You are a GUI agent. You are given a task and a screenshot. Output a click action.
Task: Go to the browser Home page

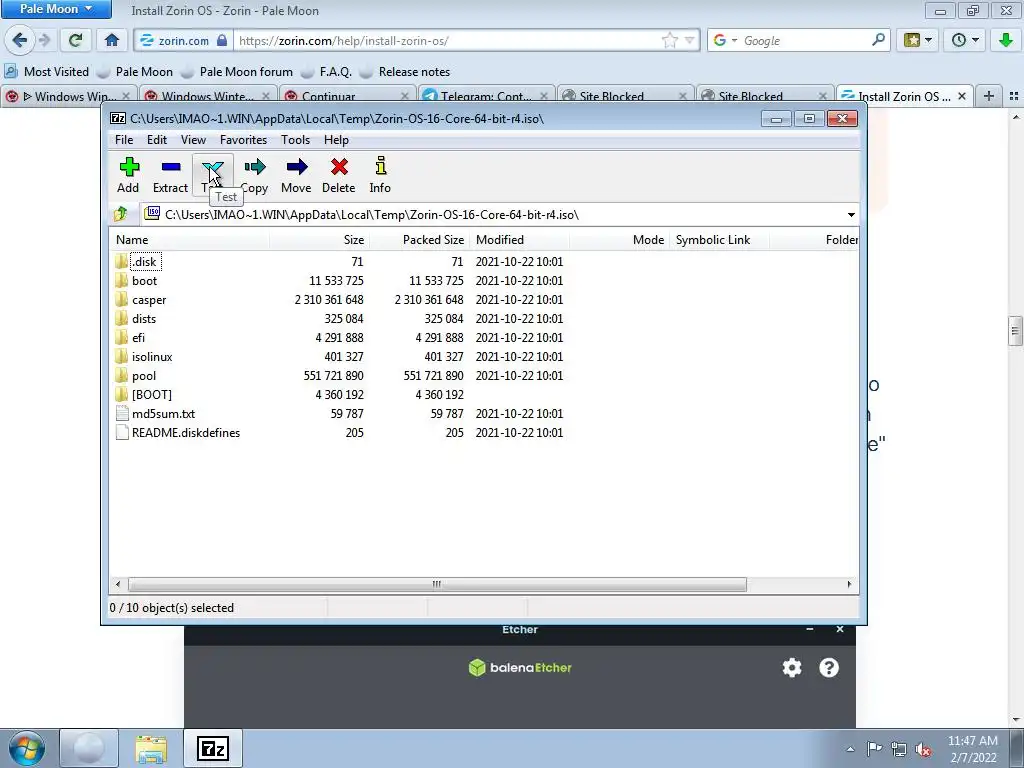(x=112, y=40)
